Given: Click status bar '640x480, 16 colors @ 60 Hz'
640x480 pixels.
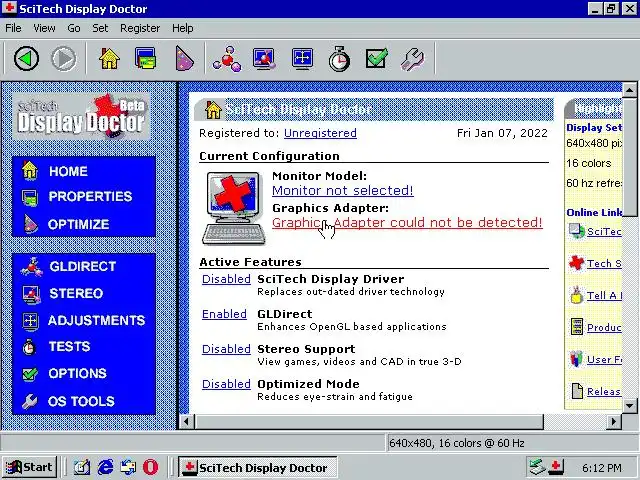Looking at the screenshot, I should coord(457,443).
